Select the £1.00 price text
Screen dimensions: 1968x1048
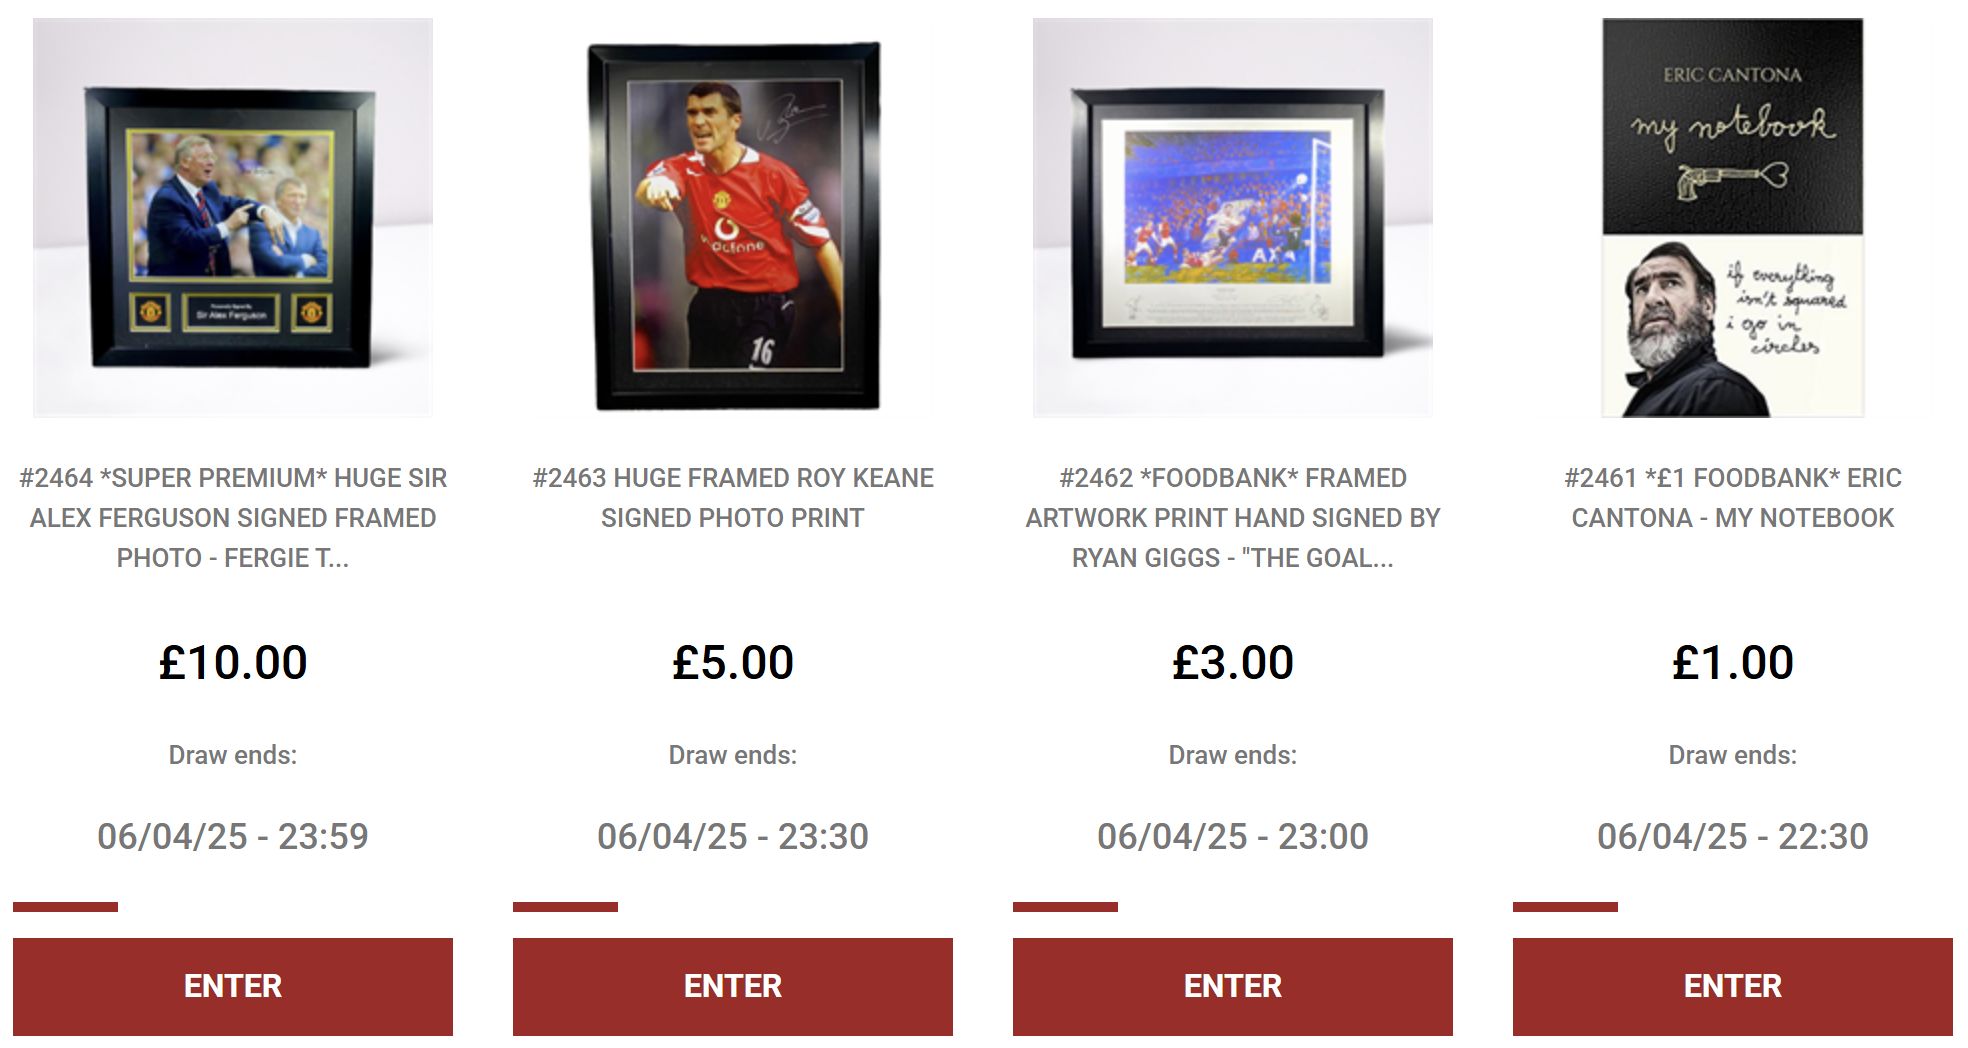(1733, 662)
